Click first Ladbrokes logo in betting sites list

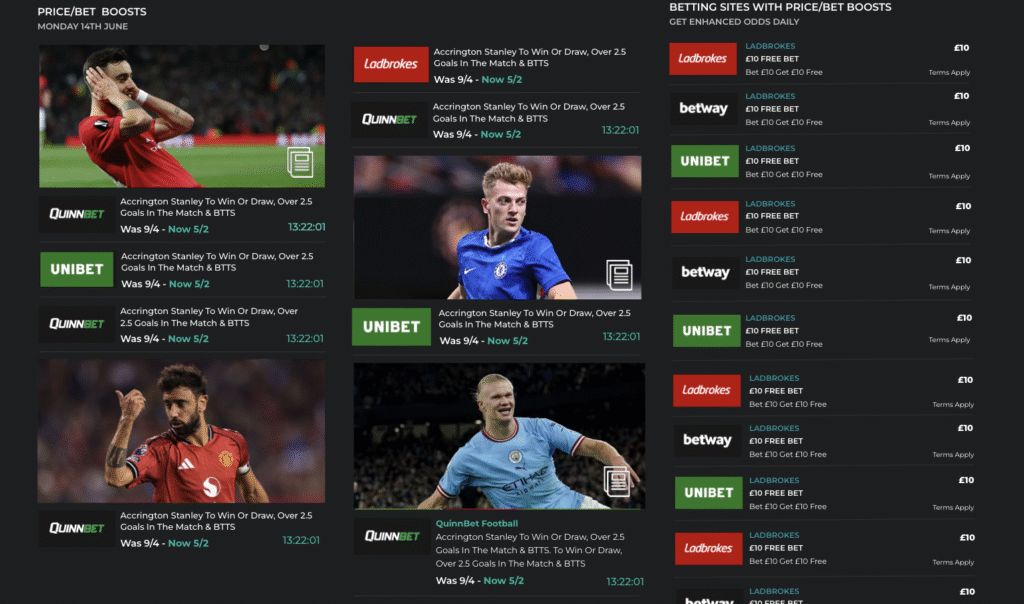pyautogui.click(x=703, y=58)
